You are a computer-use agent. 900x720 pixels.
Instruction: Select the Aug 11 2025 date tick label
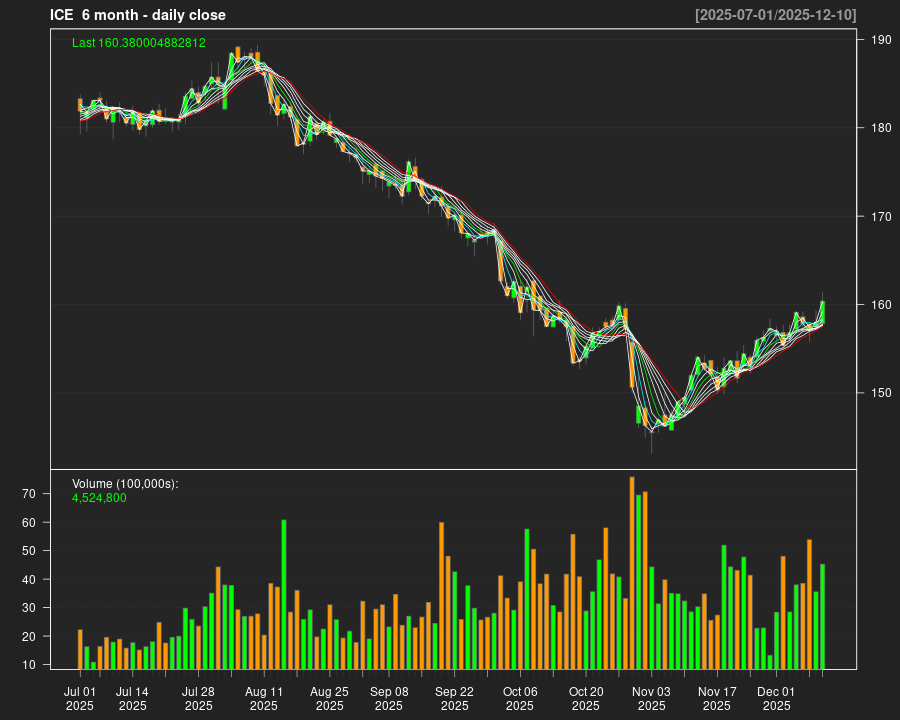click(x=264, y=698)
